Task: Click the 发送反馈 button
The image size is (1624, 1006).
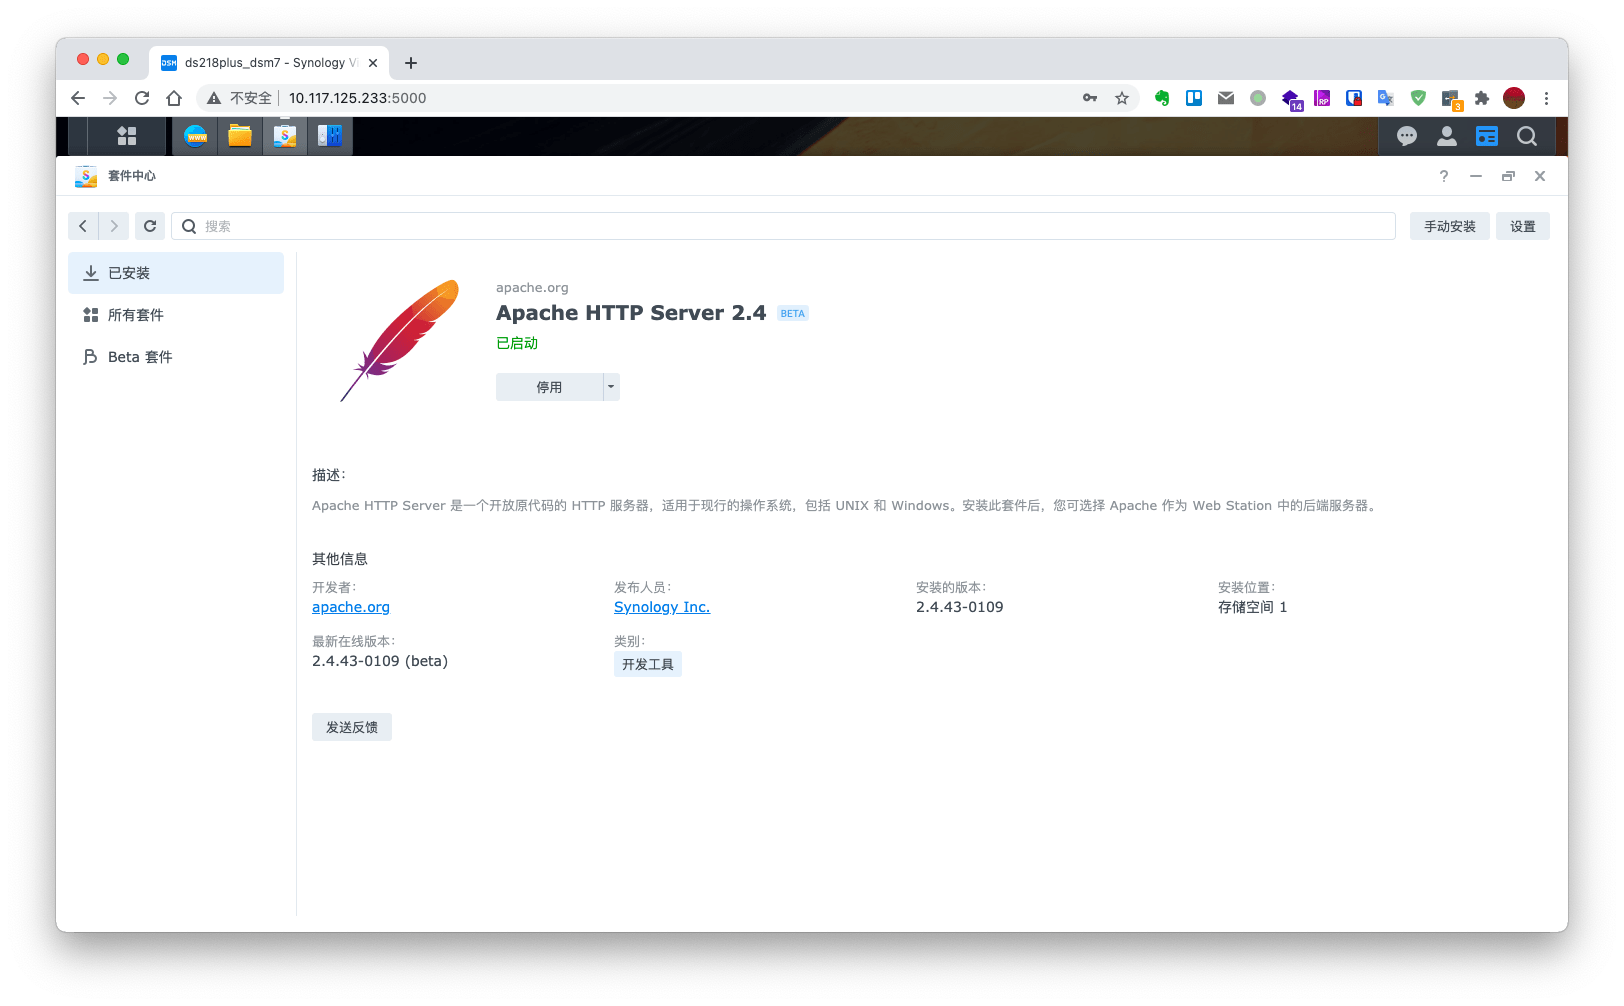Action: (x=352, y=727)
